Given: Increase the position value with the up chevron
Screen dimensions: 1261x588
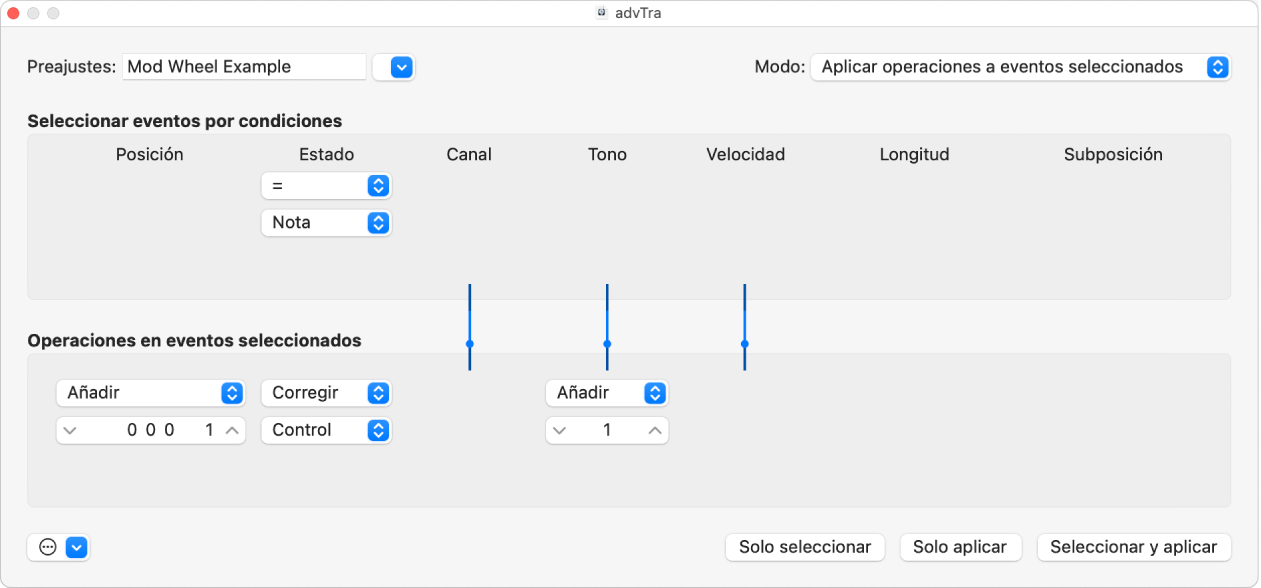Looking at the screenshot, I should (x=232, y=430).
